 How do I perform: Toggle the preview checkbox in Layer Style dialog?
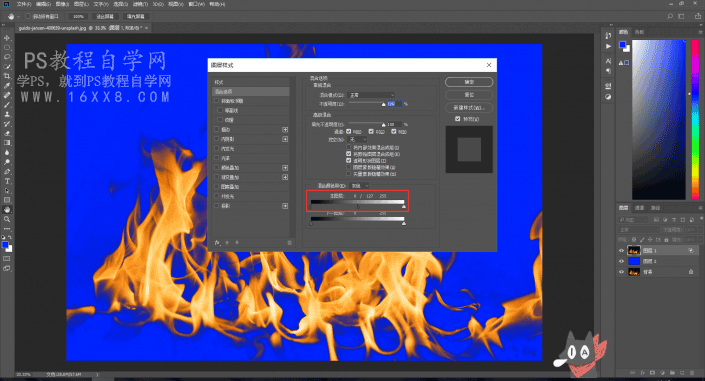coord(458,119)
